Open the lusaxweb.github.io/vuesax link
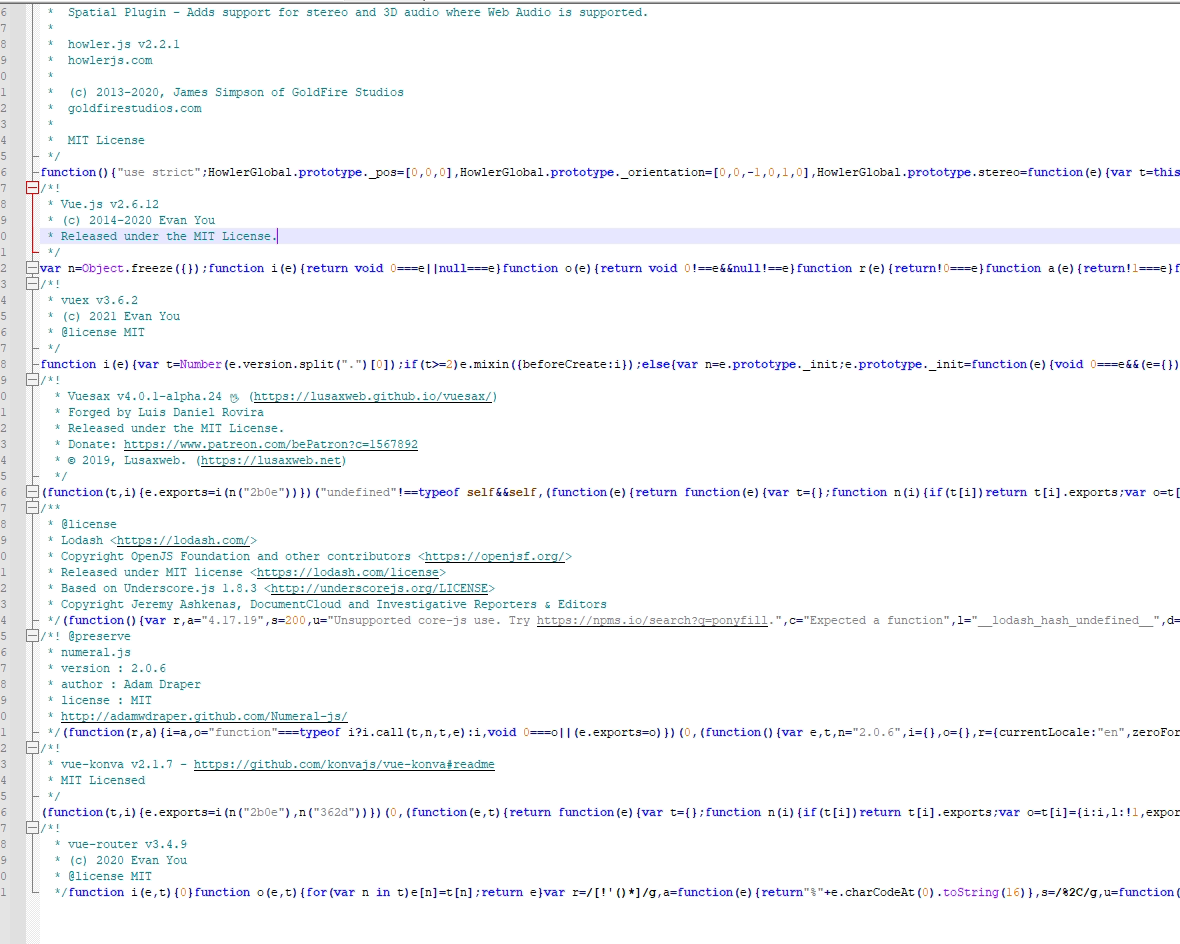1180x944 pixels. 373,397
